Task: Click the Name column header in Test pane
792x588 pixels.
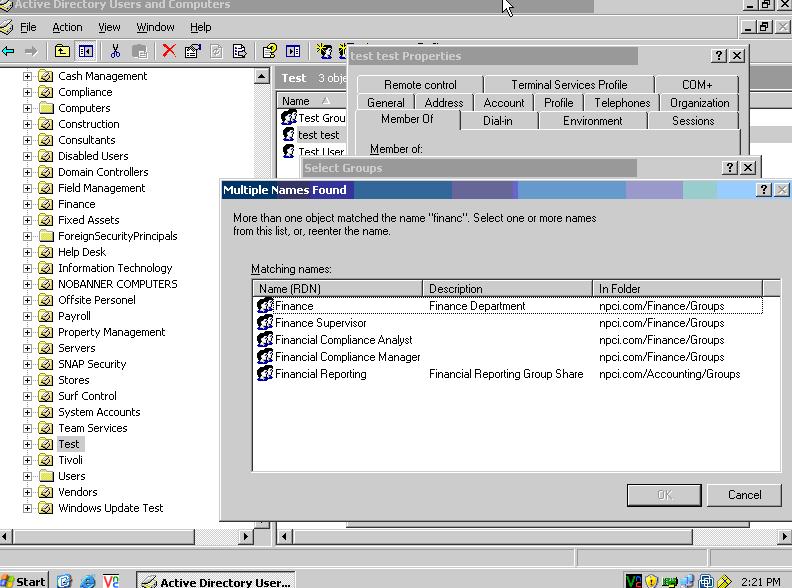Action: point(312,101)
